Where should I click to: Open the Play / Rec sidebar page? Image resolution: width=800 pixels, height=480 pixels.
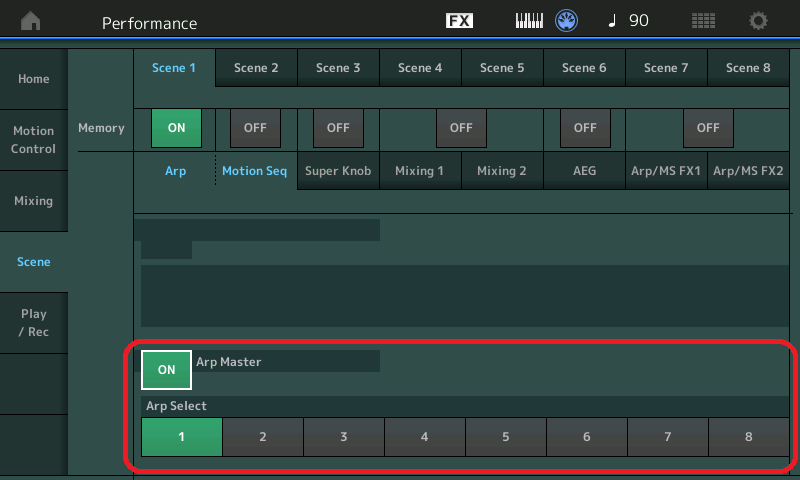click(x=34, y=323)
